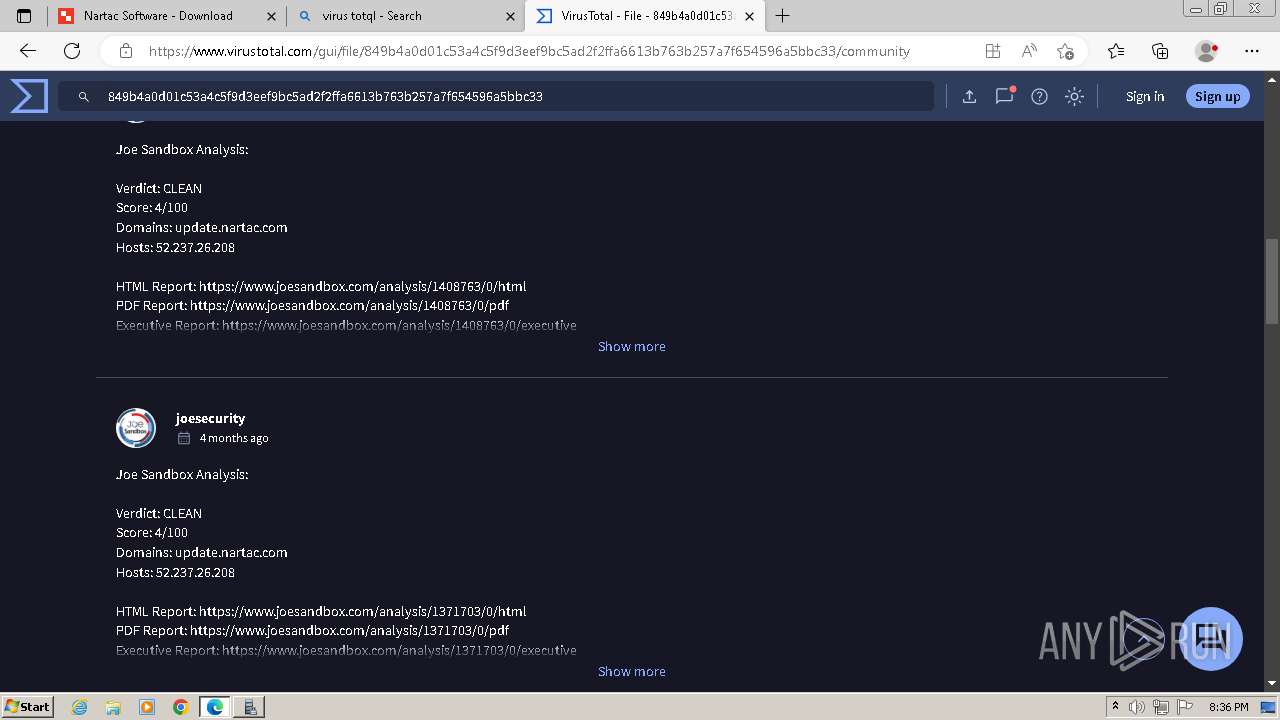This screenshot has height=720, width=1280.
Task: Open the notifications chat icon
Action: coord(1004,96)
